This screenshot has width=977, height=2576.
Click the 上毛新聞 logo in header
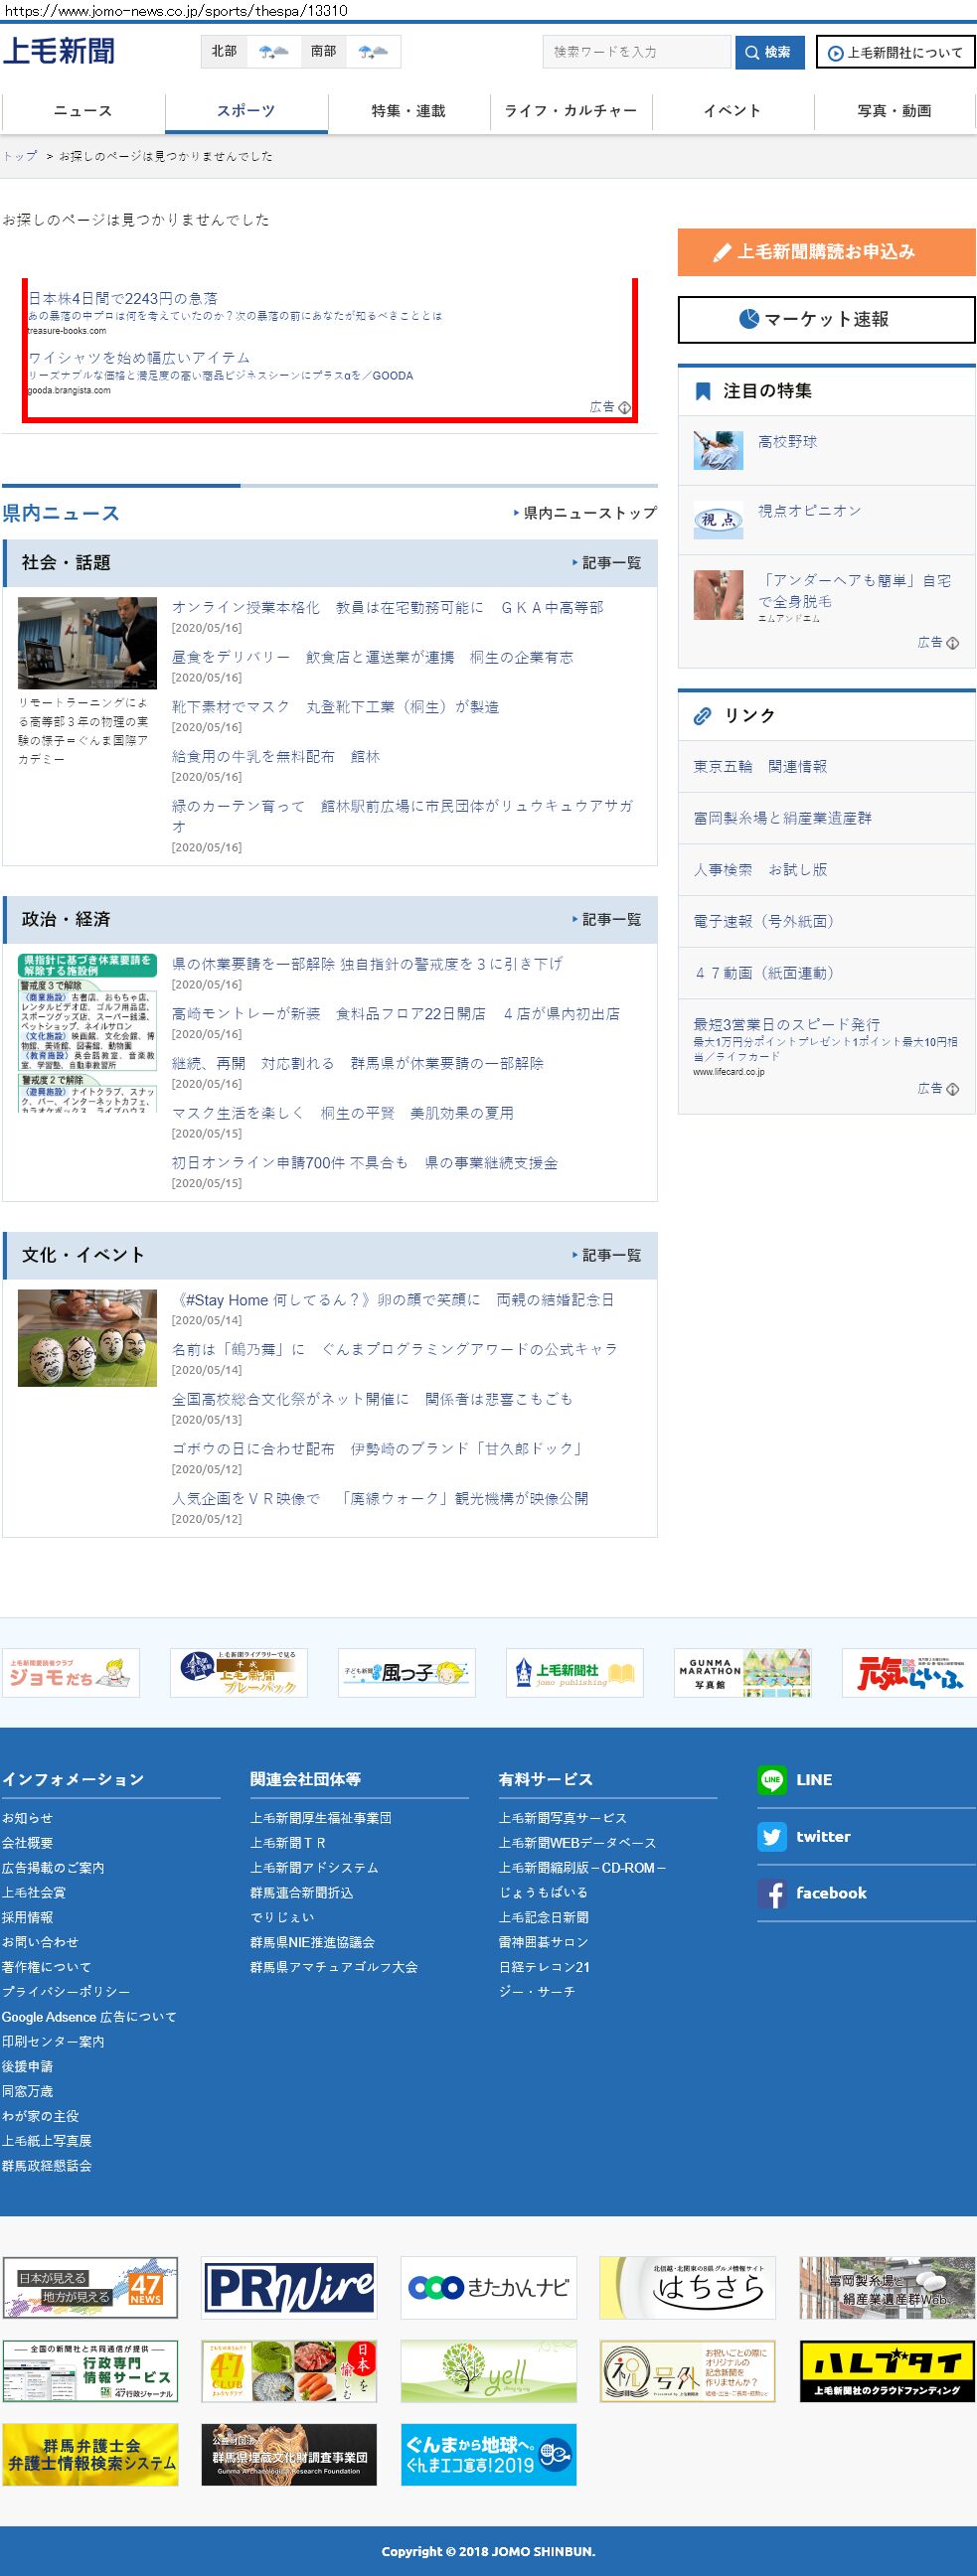click(59, 51)
